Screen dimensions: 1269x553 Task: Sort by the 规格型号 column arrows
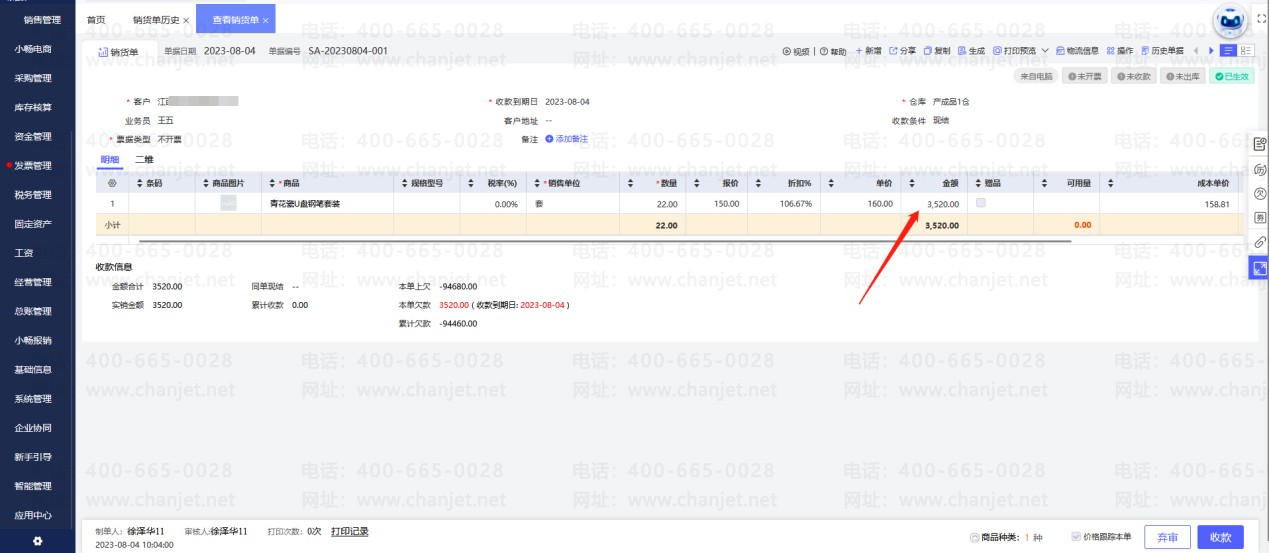[x=404, y=183]
